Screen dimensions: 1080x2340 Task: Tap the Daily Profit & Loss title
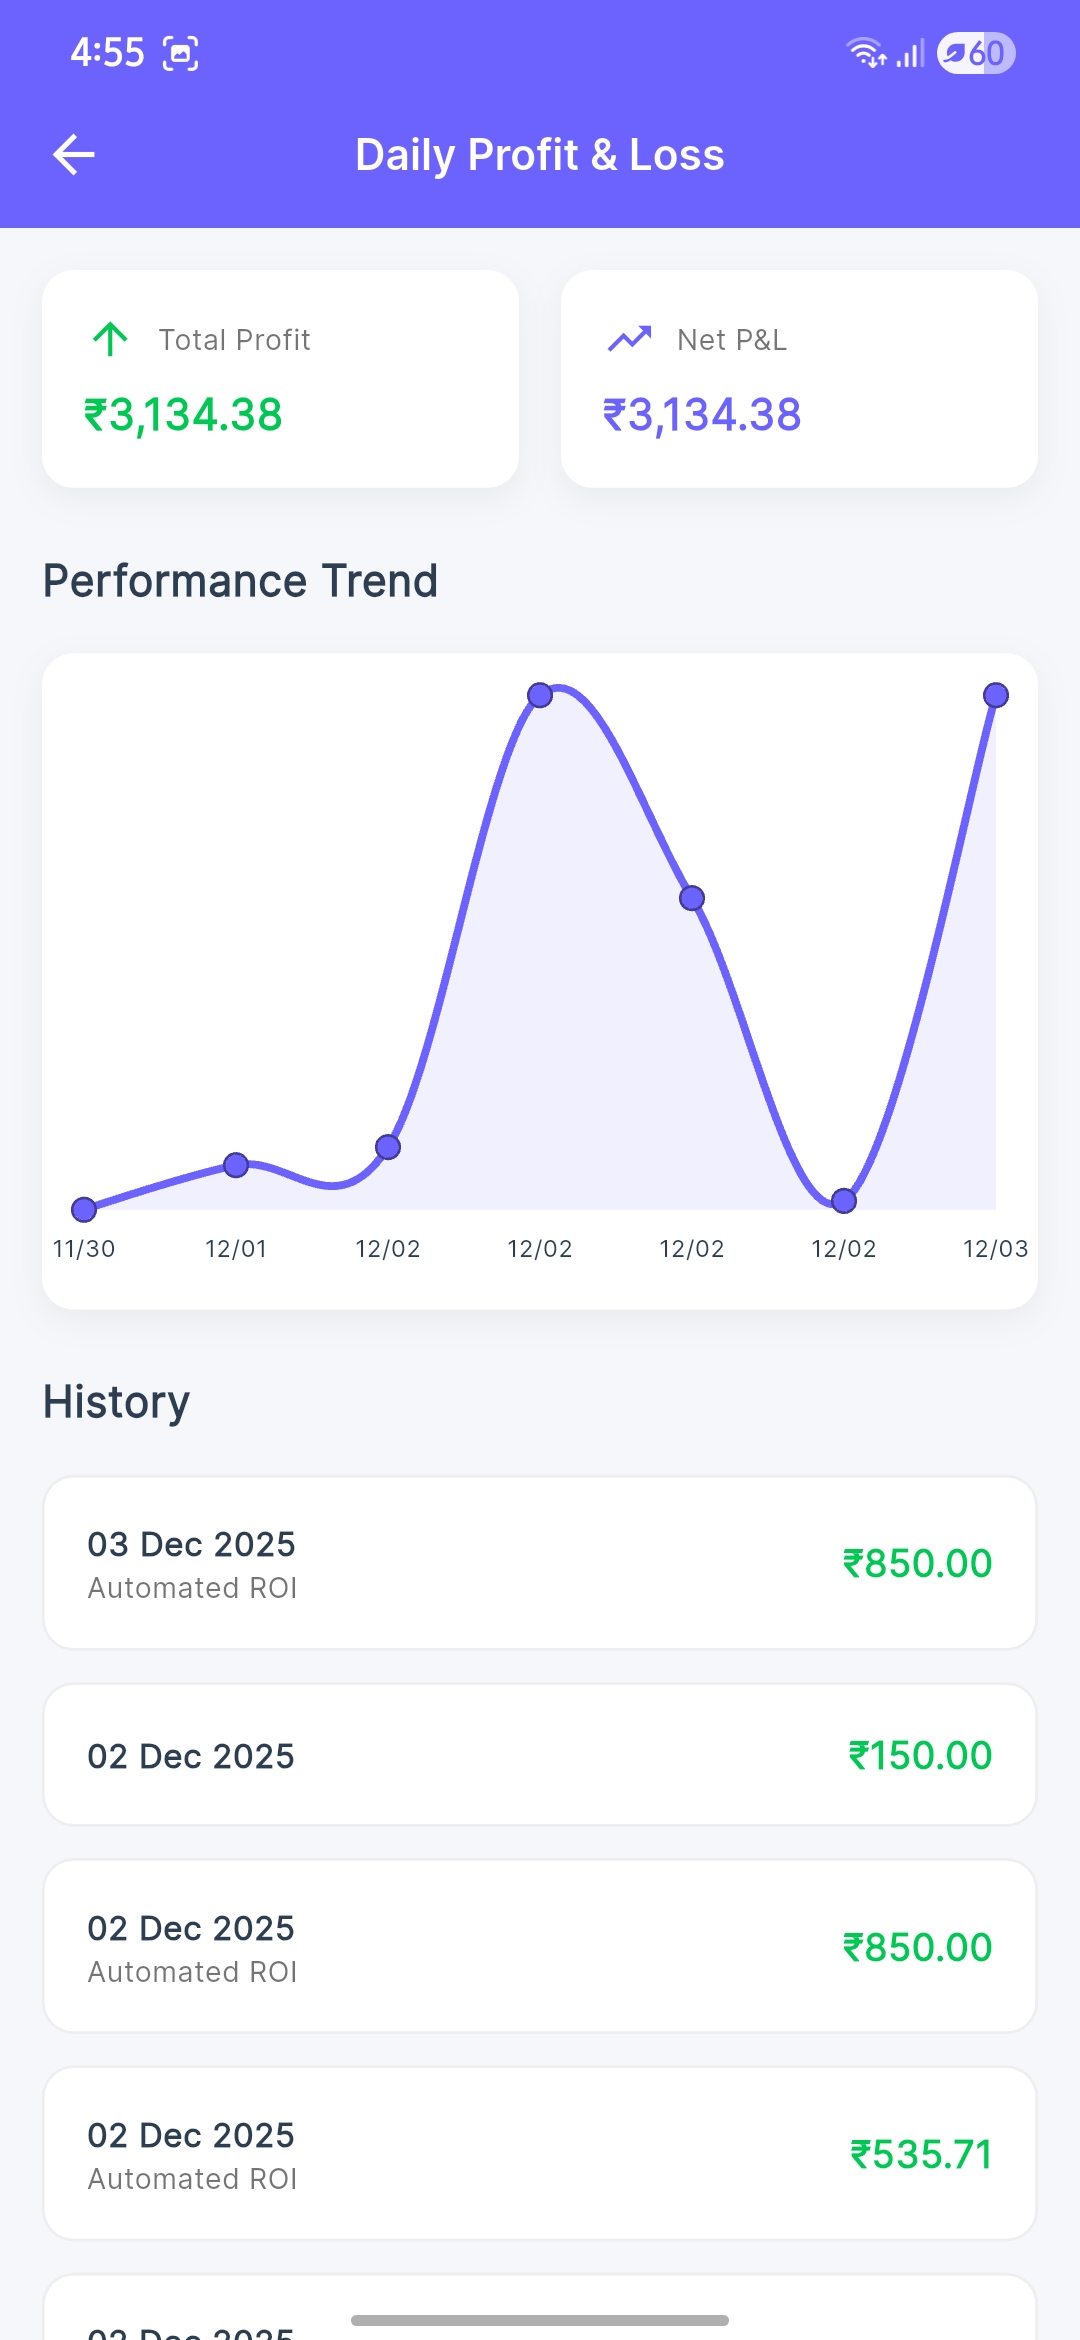pos(540,155)
